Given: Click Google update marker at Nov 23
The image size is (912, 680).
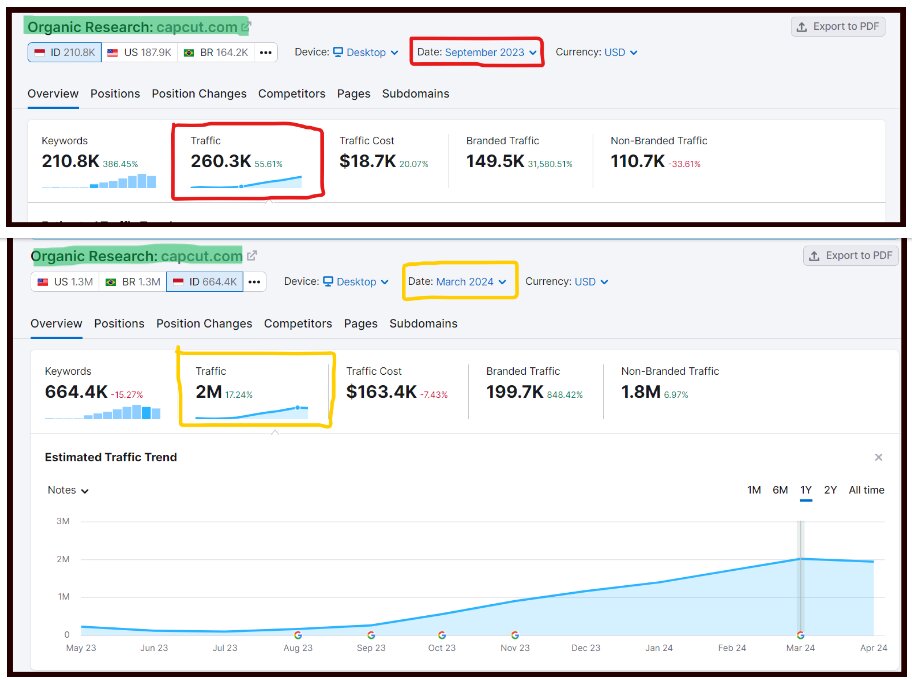Looking at the screenshot, I should (515, 635).
